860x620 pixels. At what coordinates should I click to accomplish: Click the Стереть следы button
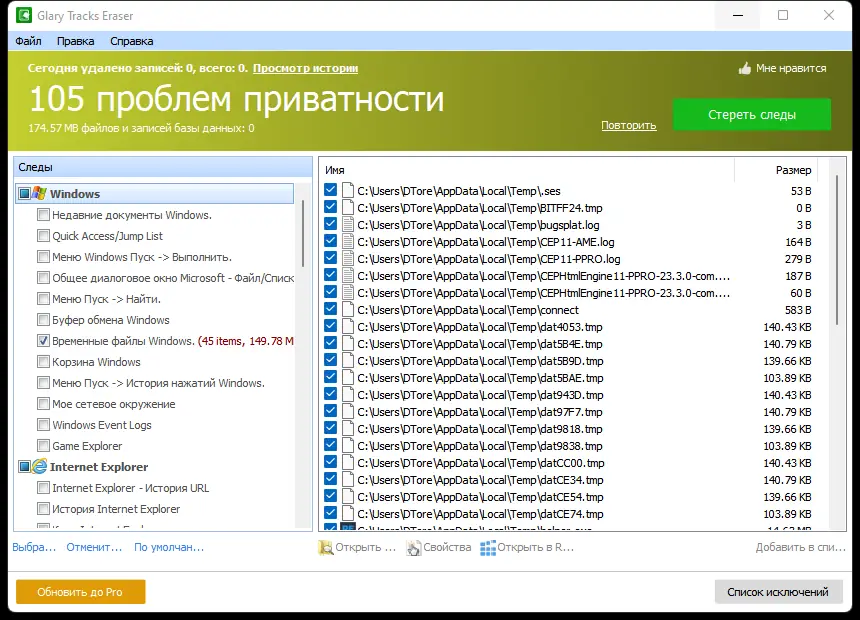[751, 114]
